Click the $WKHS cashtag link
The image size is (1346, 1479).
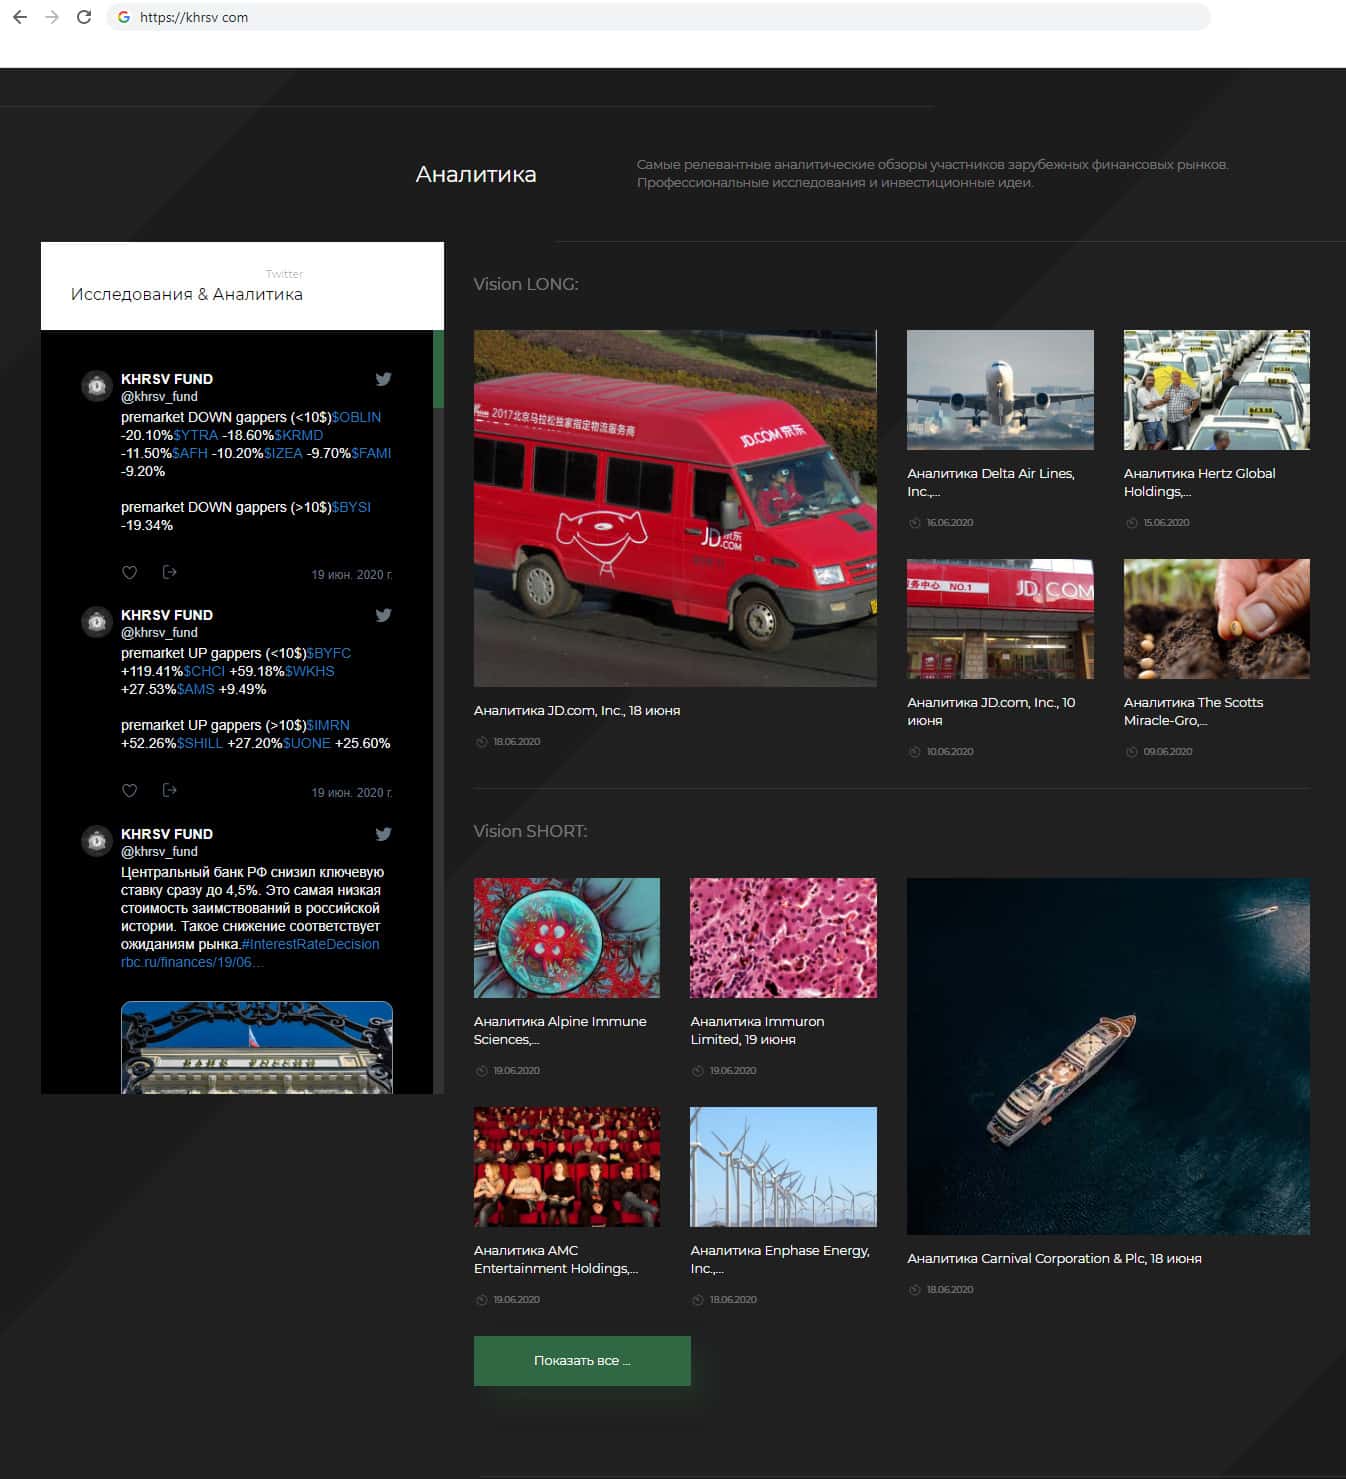[x=310, y=671]
